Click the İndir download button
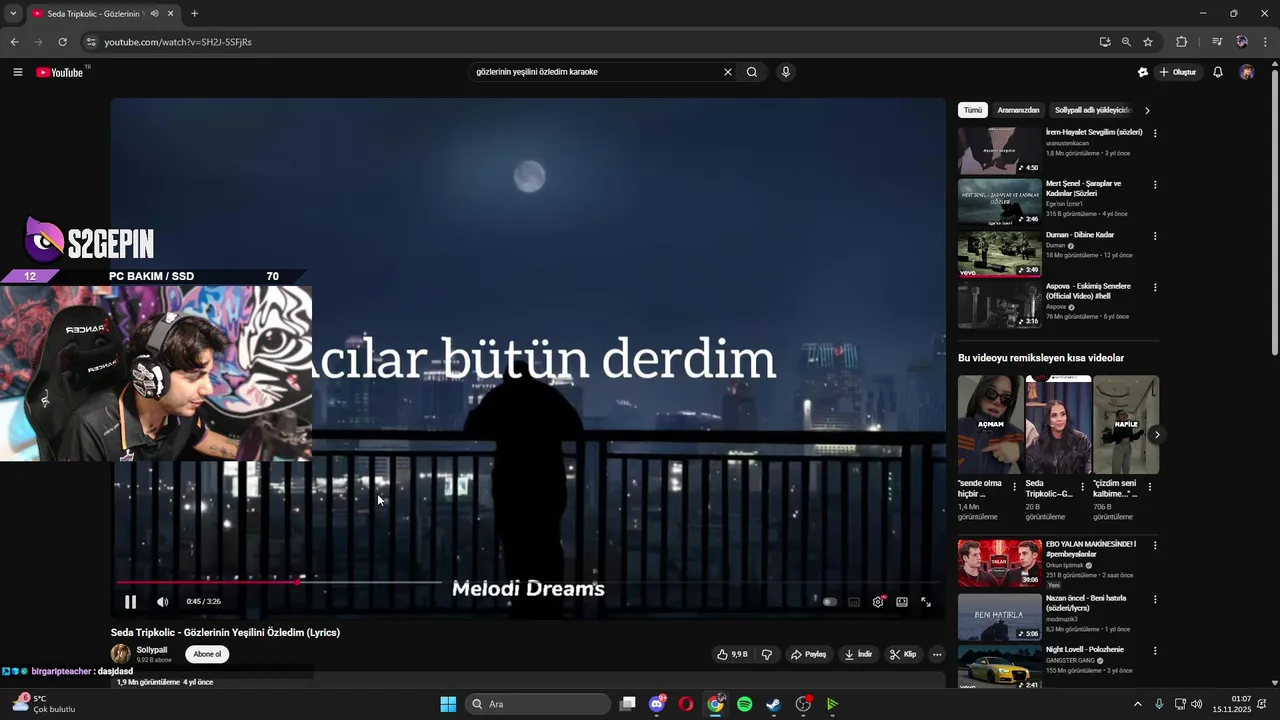This screenshot has height=720, width=1280. (858, 654)
